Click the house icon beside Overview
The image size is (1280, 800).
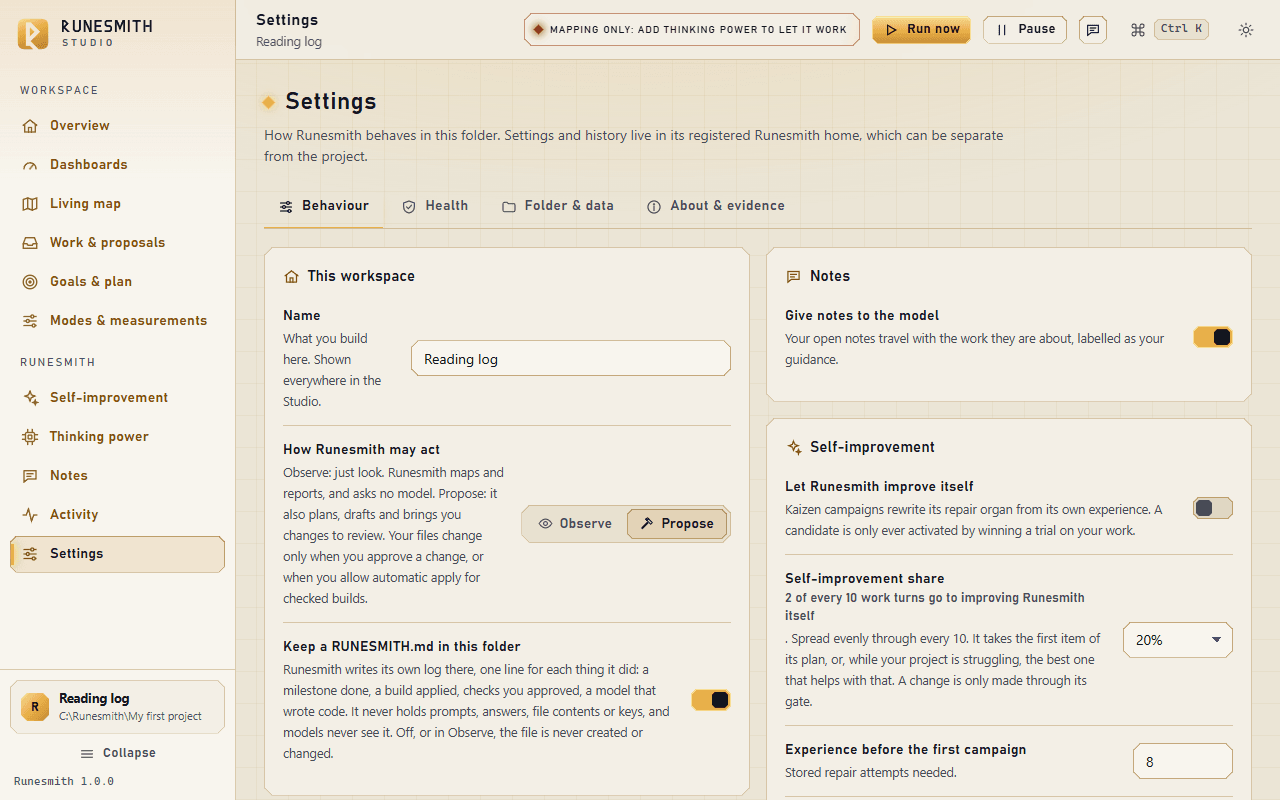(x=30, y=126)
